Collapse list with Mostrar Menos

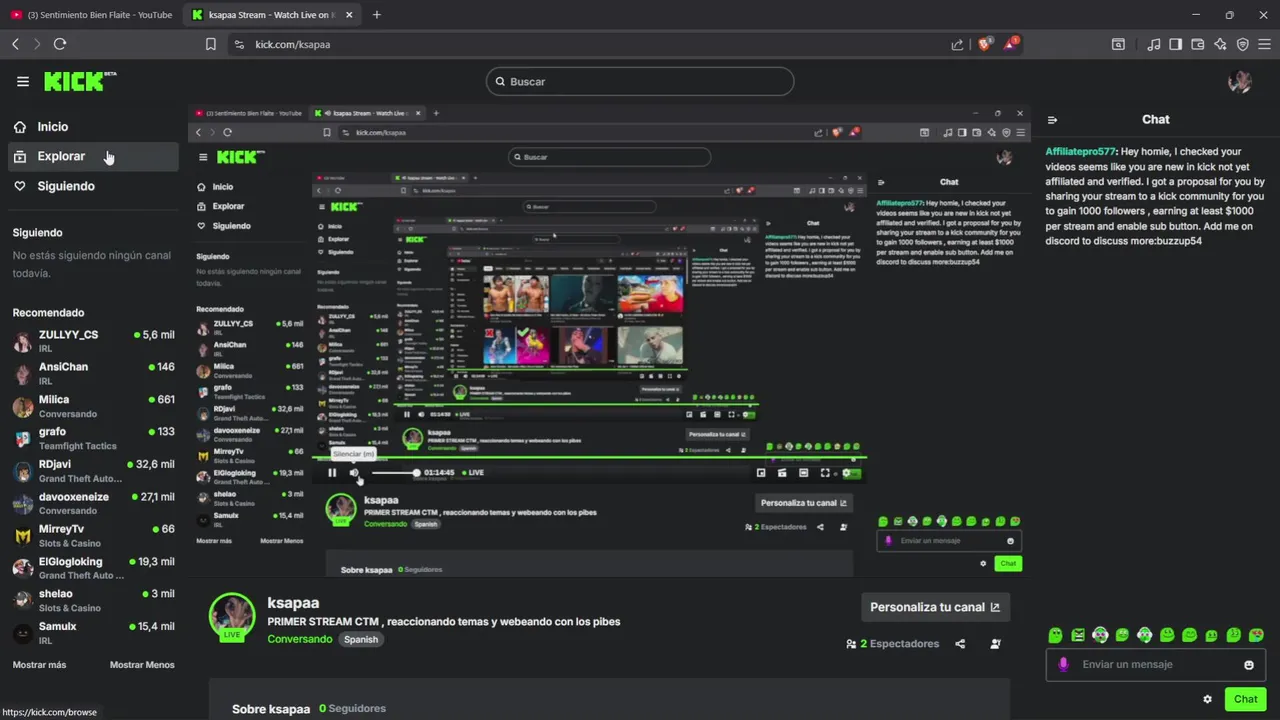click(x=142, y=665)
